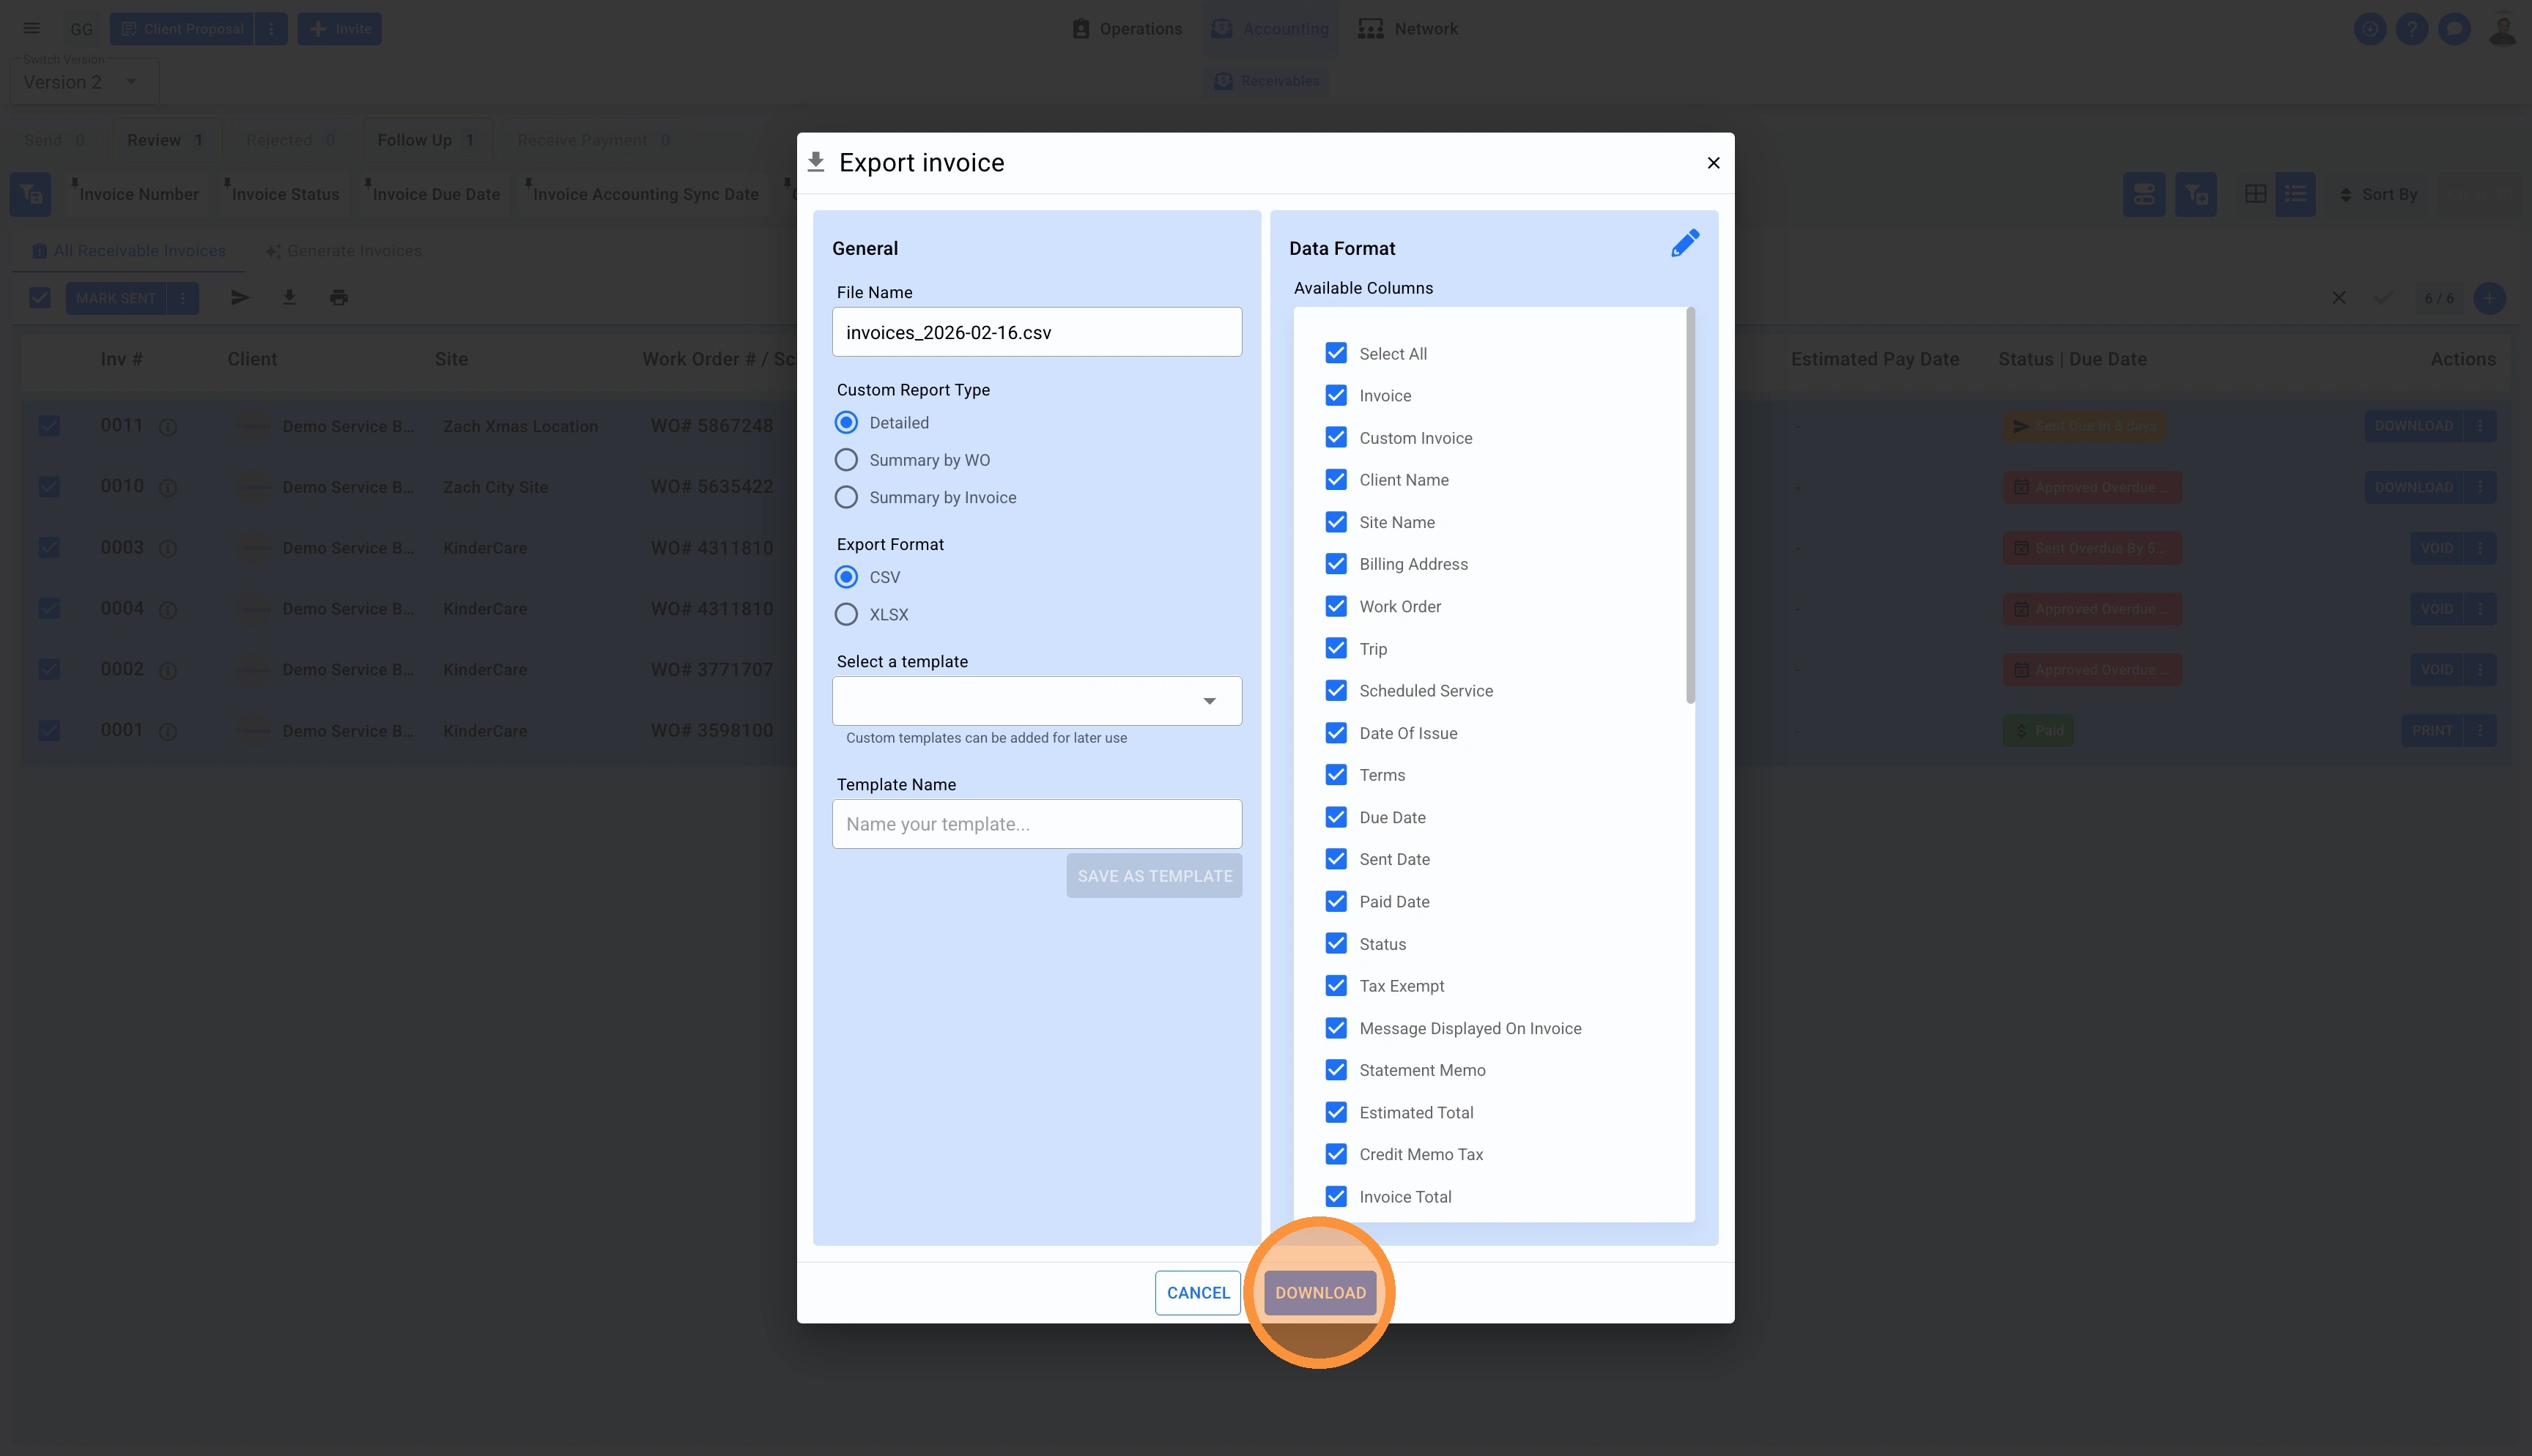Screen dimensions: 2532x1456
Task: Uncheck the Billing Address column
Action: tap(1336, 564)
